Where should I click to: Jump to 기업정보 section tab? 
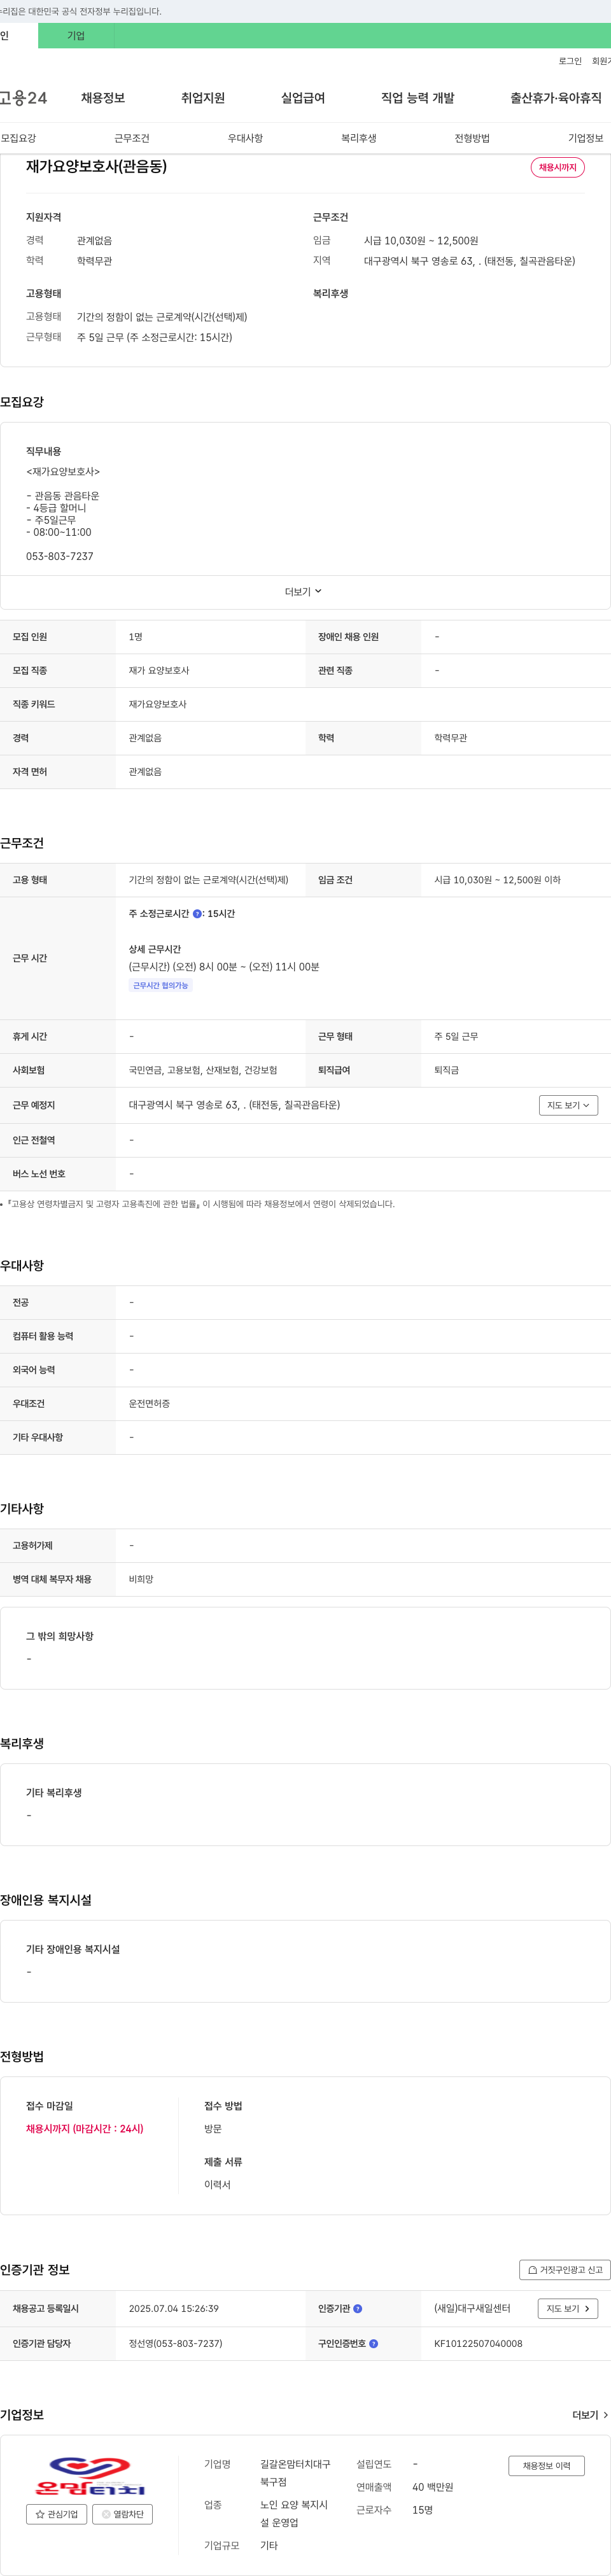(586, 138)
